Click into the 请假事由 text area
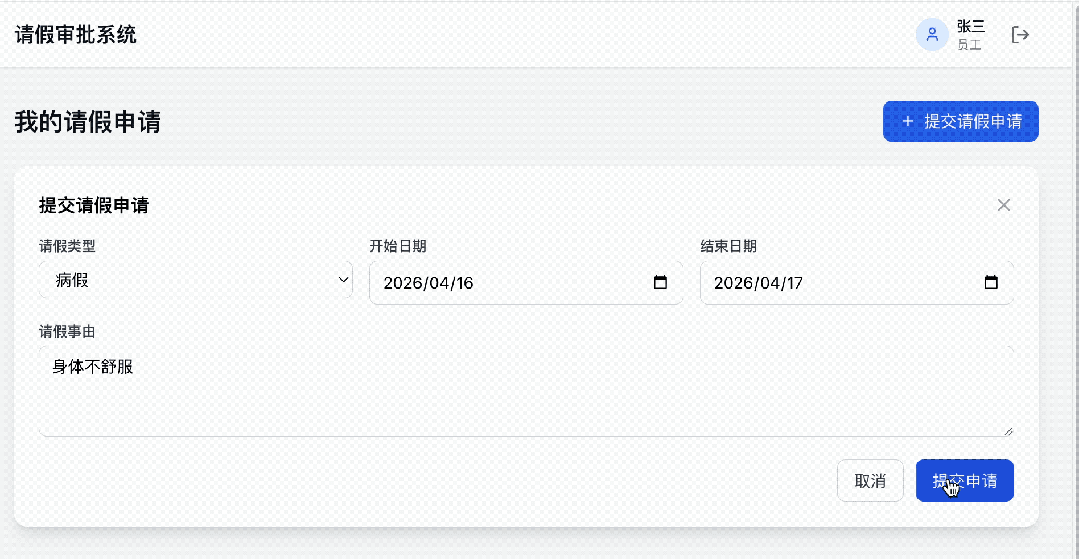Screen dimensions: 1079x559 coord(526,392)
